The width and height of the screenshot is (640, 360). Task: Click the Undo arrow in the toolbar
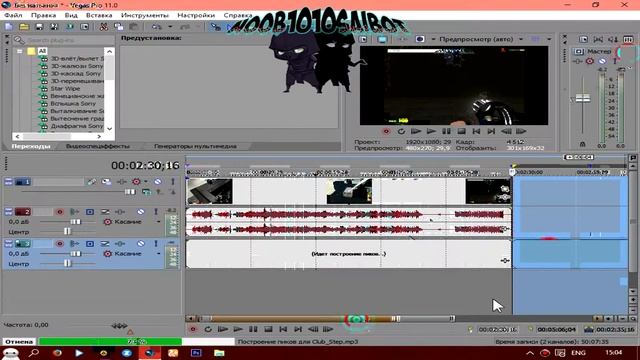coord(157,27)
